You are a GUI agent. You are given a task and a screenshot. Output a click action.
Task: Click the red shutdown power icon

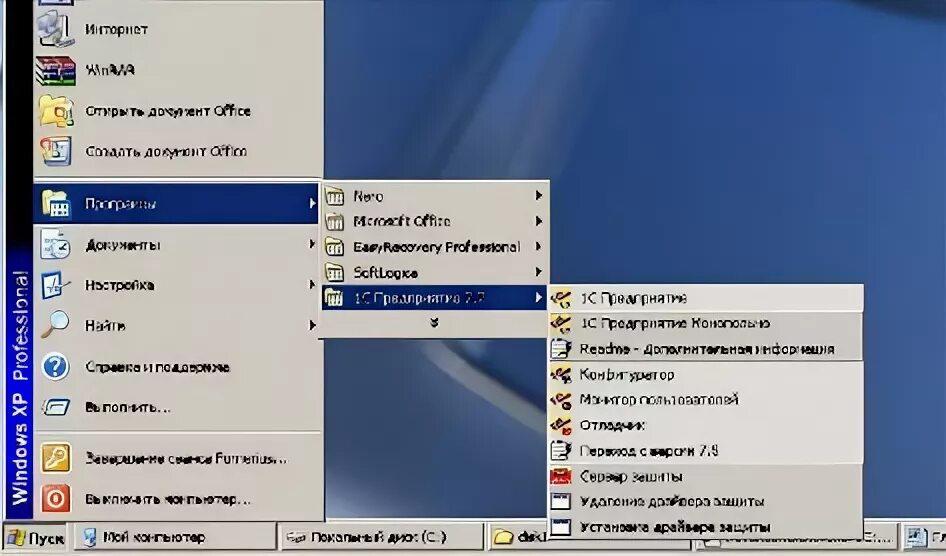(x=56, y=499)
